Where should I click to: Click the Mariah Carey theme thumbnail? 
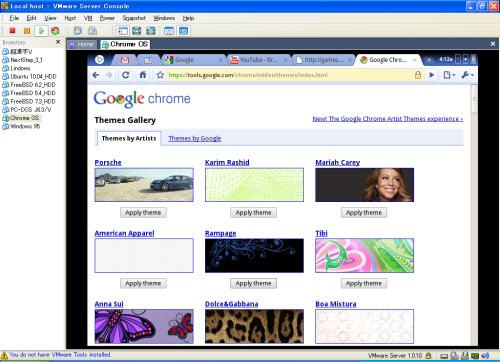tap(364, 185)
